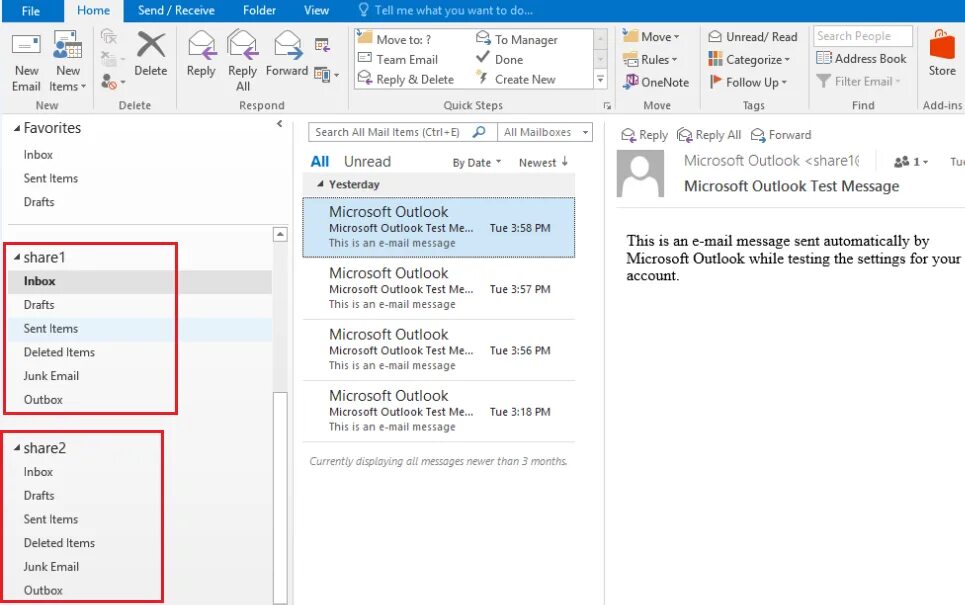Reverse the Newest sort order
Viewport: 965px width, 605px height.
543,162
